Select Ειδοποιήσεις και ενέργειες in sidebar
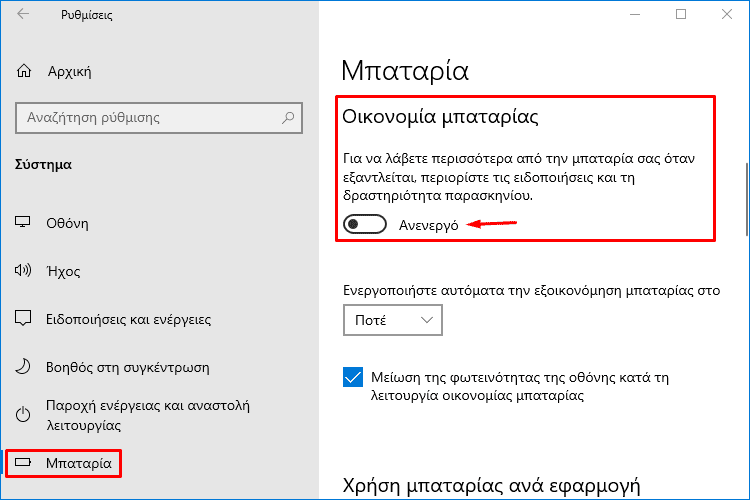Viewport: 750px width, 500px height. pyautogui.click(x=128, y=320)
